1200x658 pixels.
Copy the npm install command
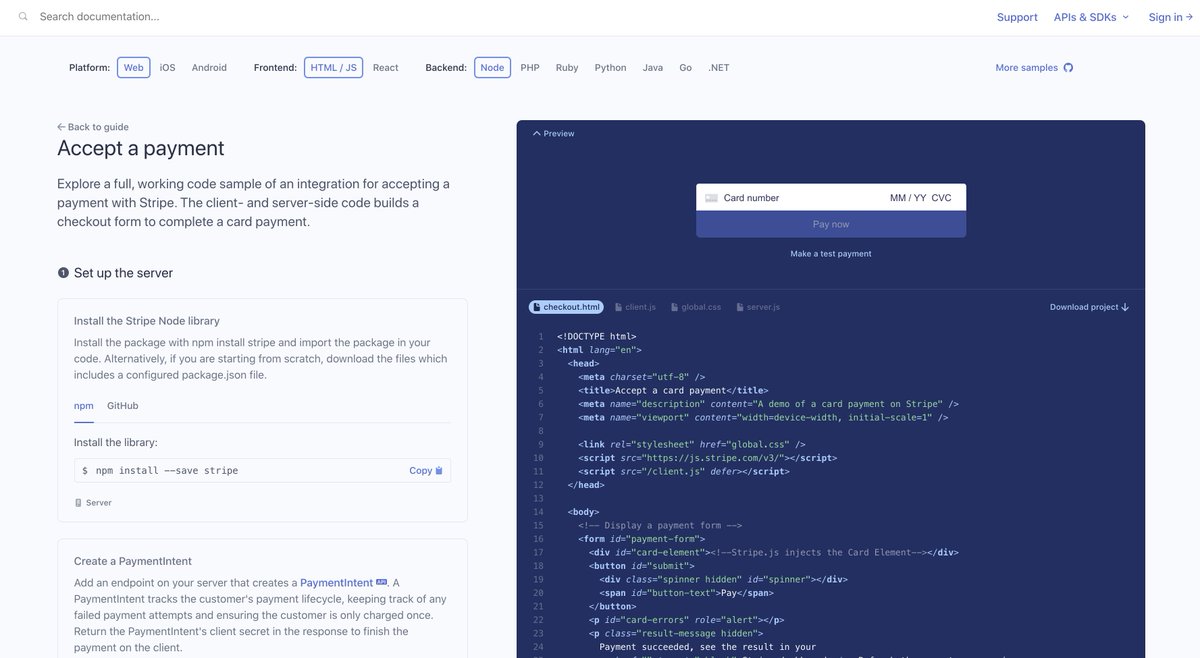426,471
